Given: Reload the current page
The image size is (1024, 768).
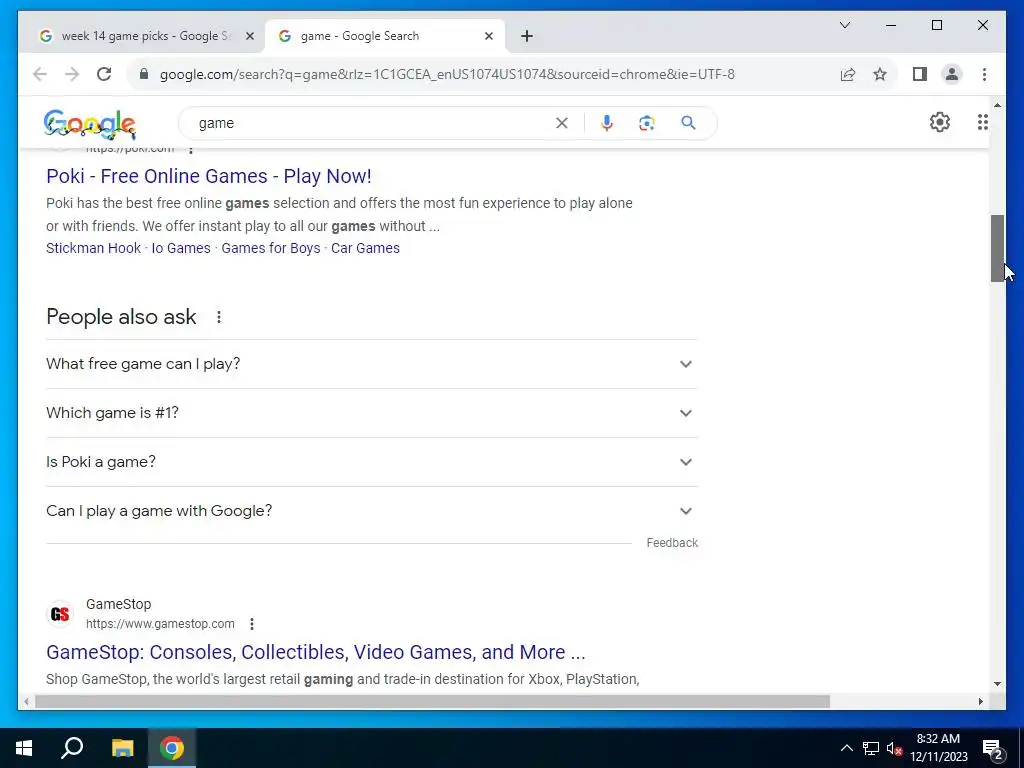Looking at the screenshot, I should [x=104, y=74].
